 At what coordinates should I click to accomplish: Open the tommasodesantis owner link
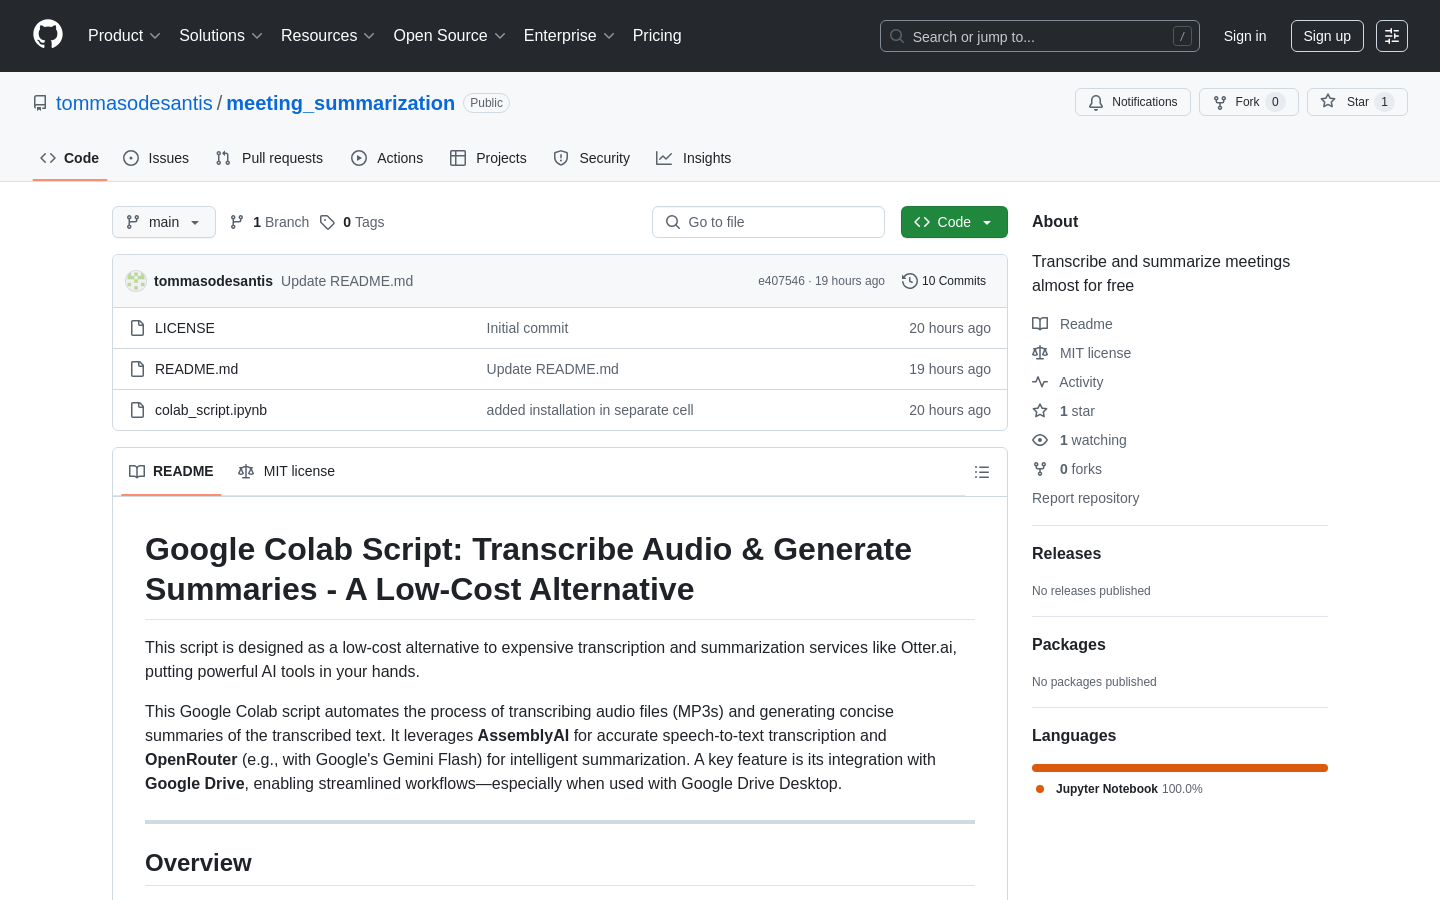[134, 103]
